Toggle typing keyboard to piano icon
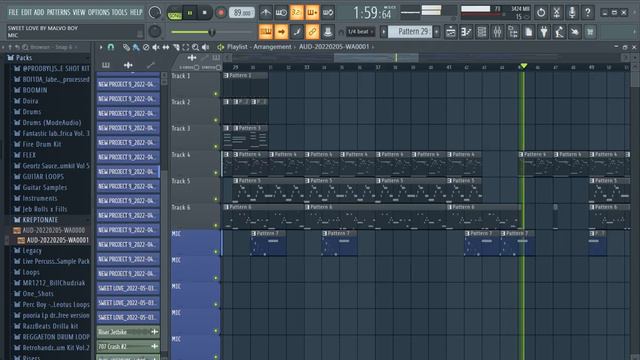Image resolution: width=640 pixels, height=360 pixels. pos(266,31)
